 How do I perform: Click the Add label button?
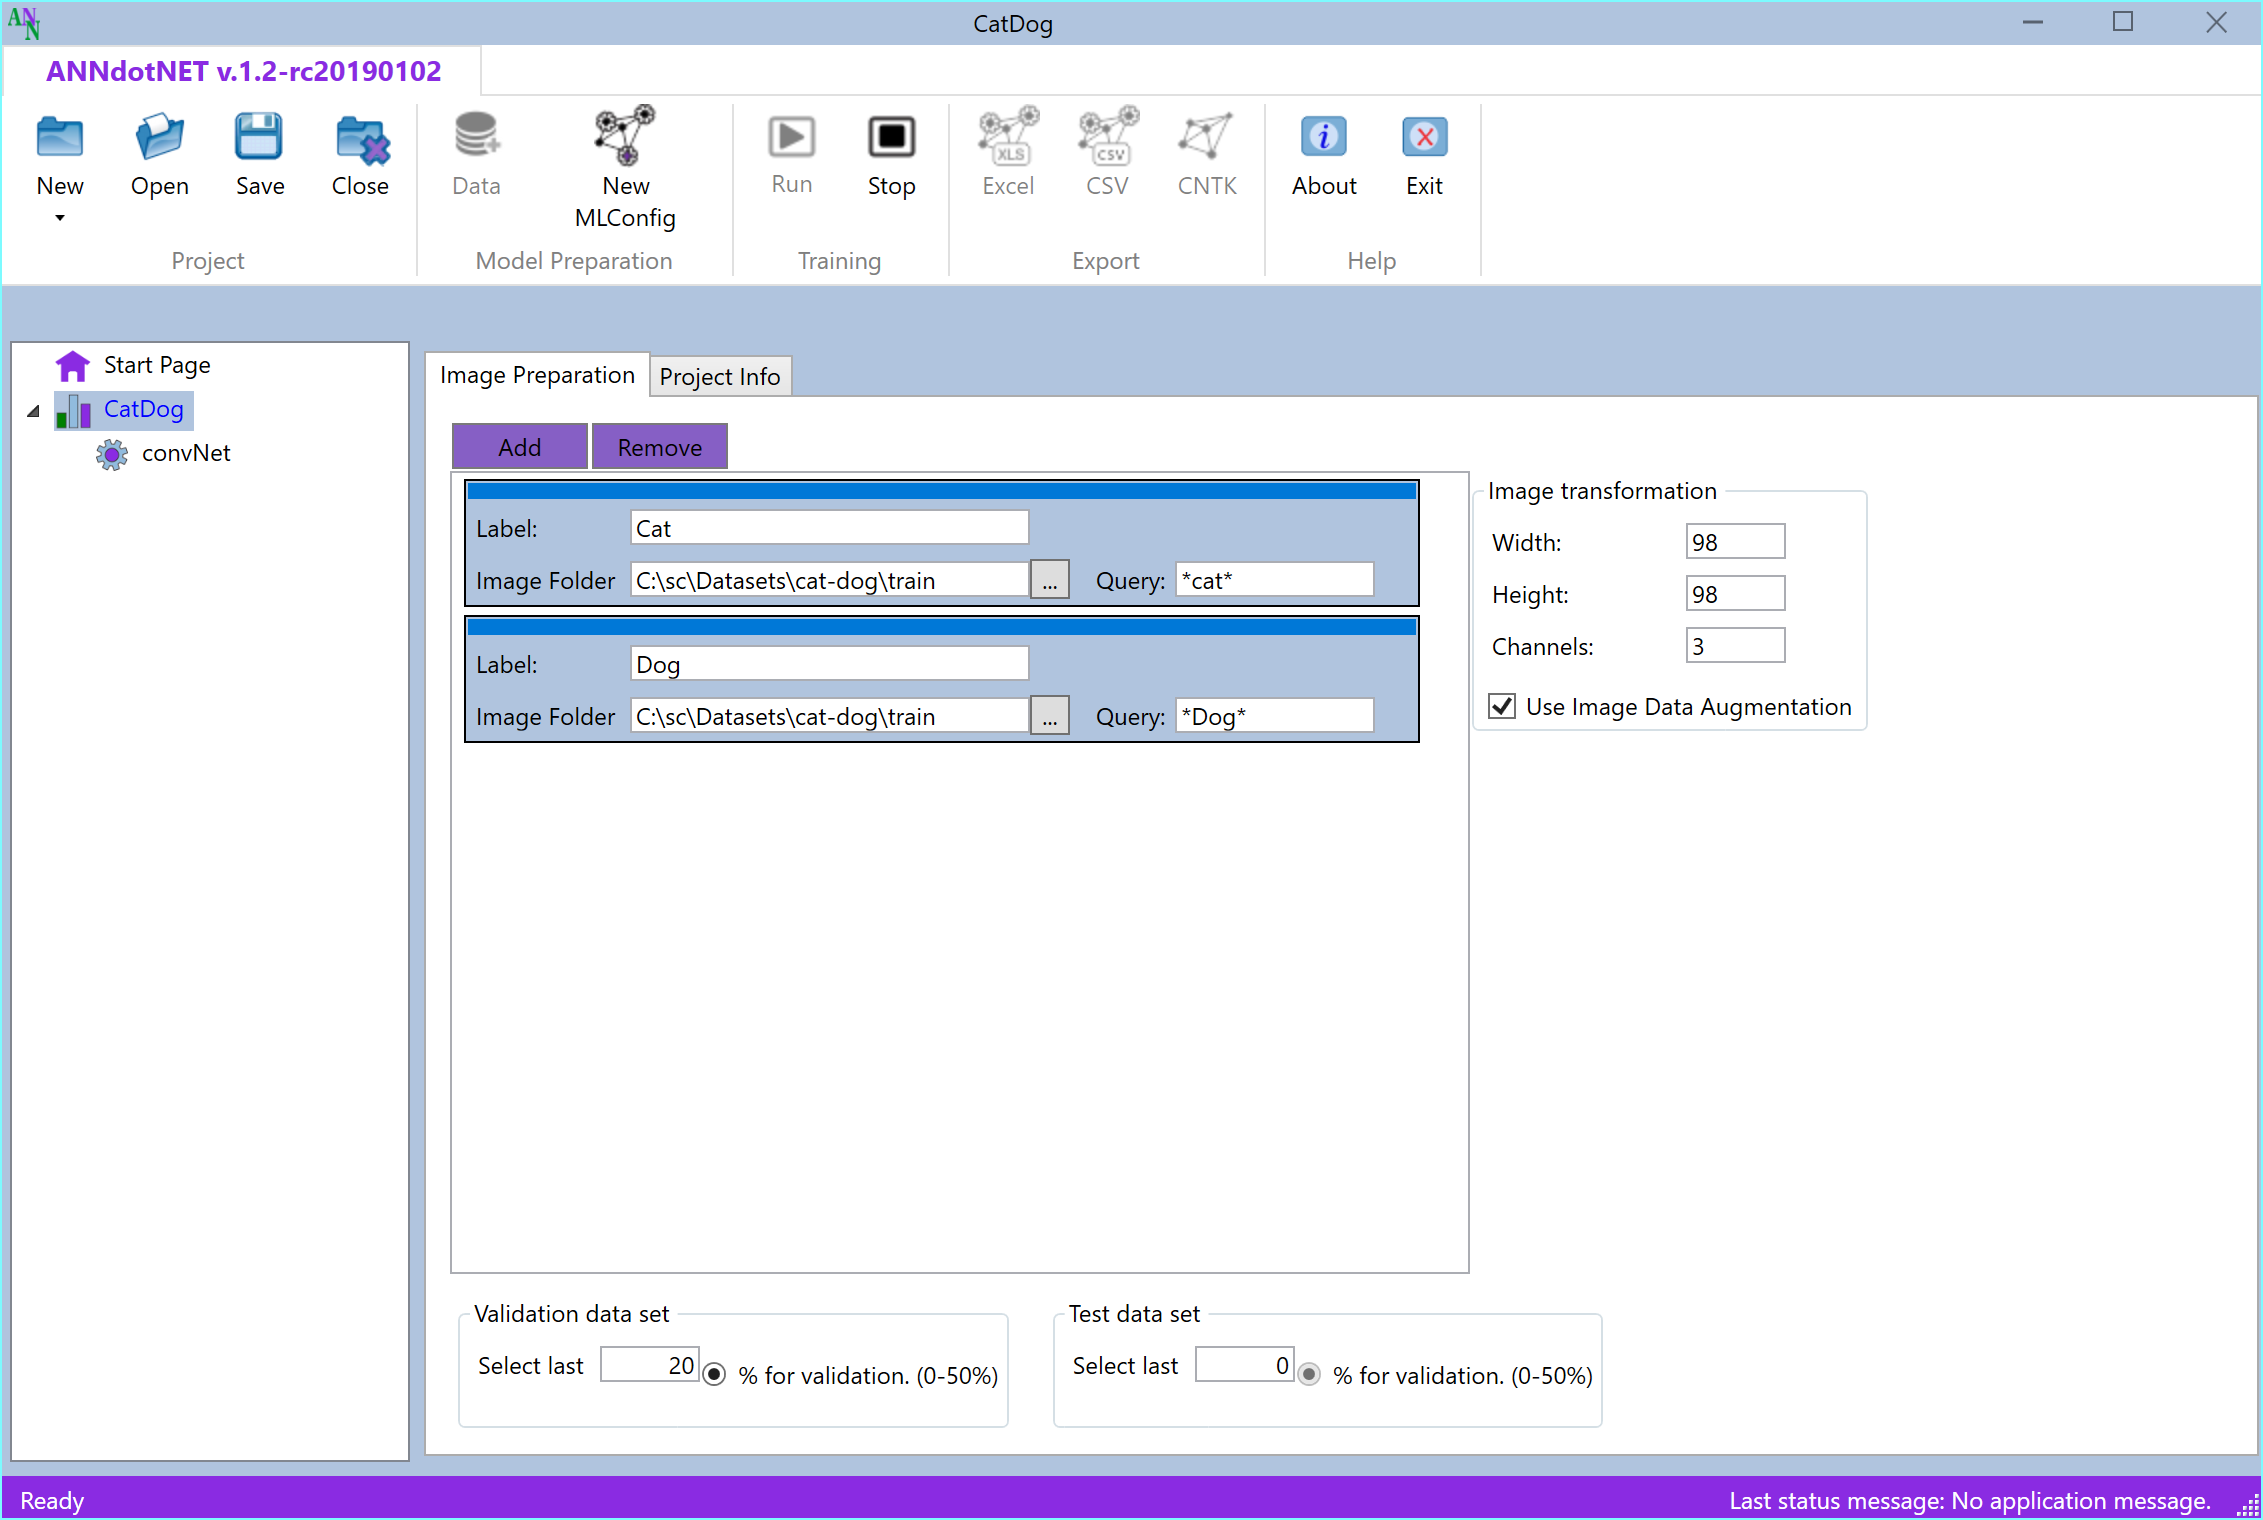click(520, 447)
